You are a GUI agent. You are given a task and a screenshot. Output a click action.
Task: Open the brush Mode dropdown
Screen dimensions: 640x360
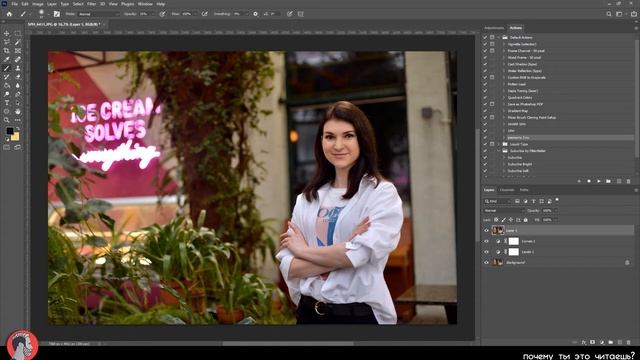click(x=99, y=14)
